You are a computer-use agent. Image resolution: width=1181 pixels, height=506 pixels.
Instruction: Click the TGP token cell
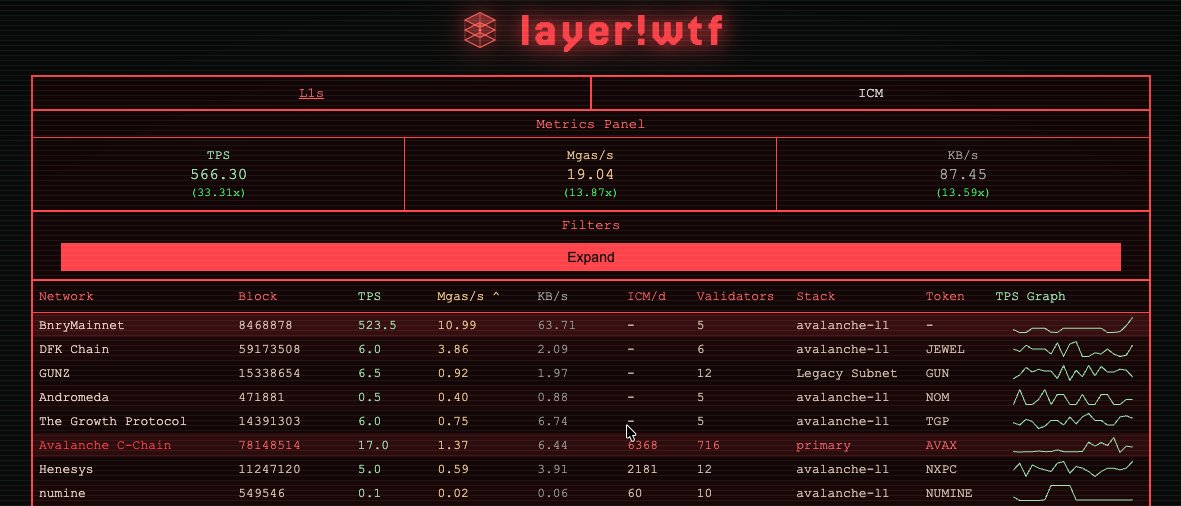pyautogui.click(x=937, y=421)
